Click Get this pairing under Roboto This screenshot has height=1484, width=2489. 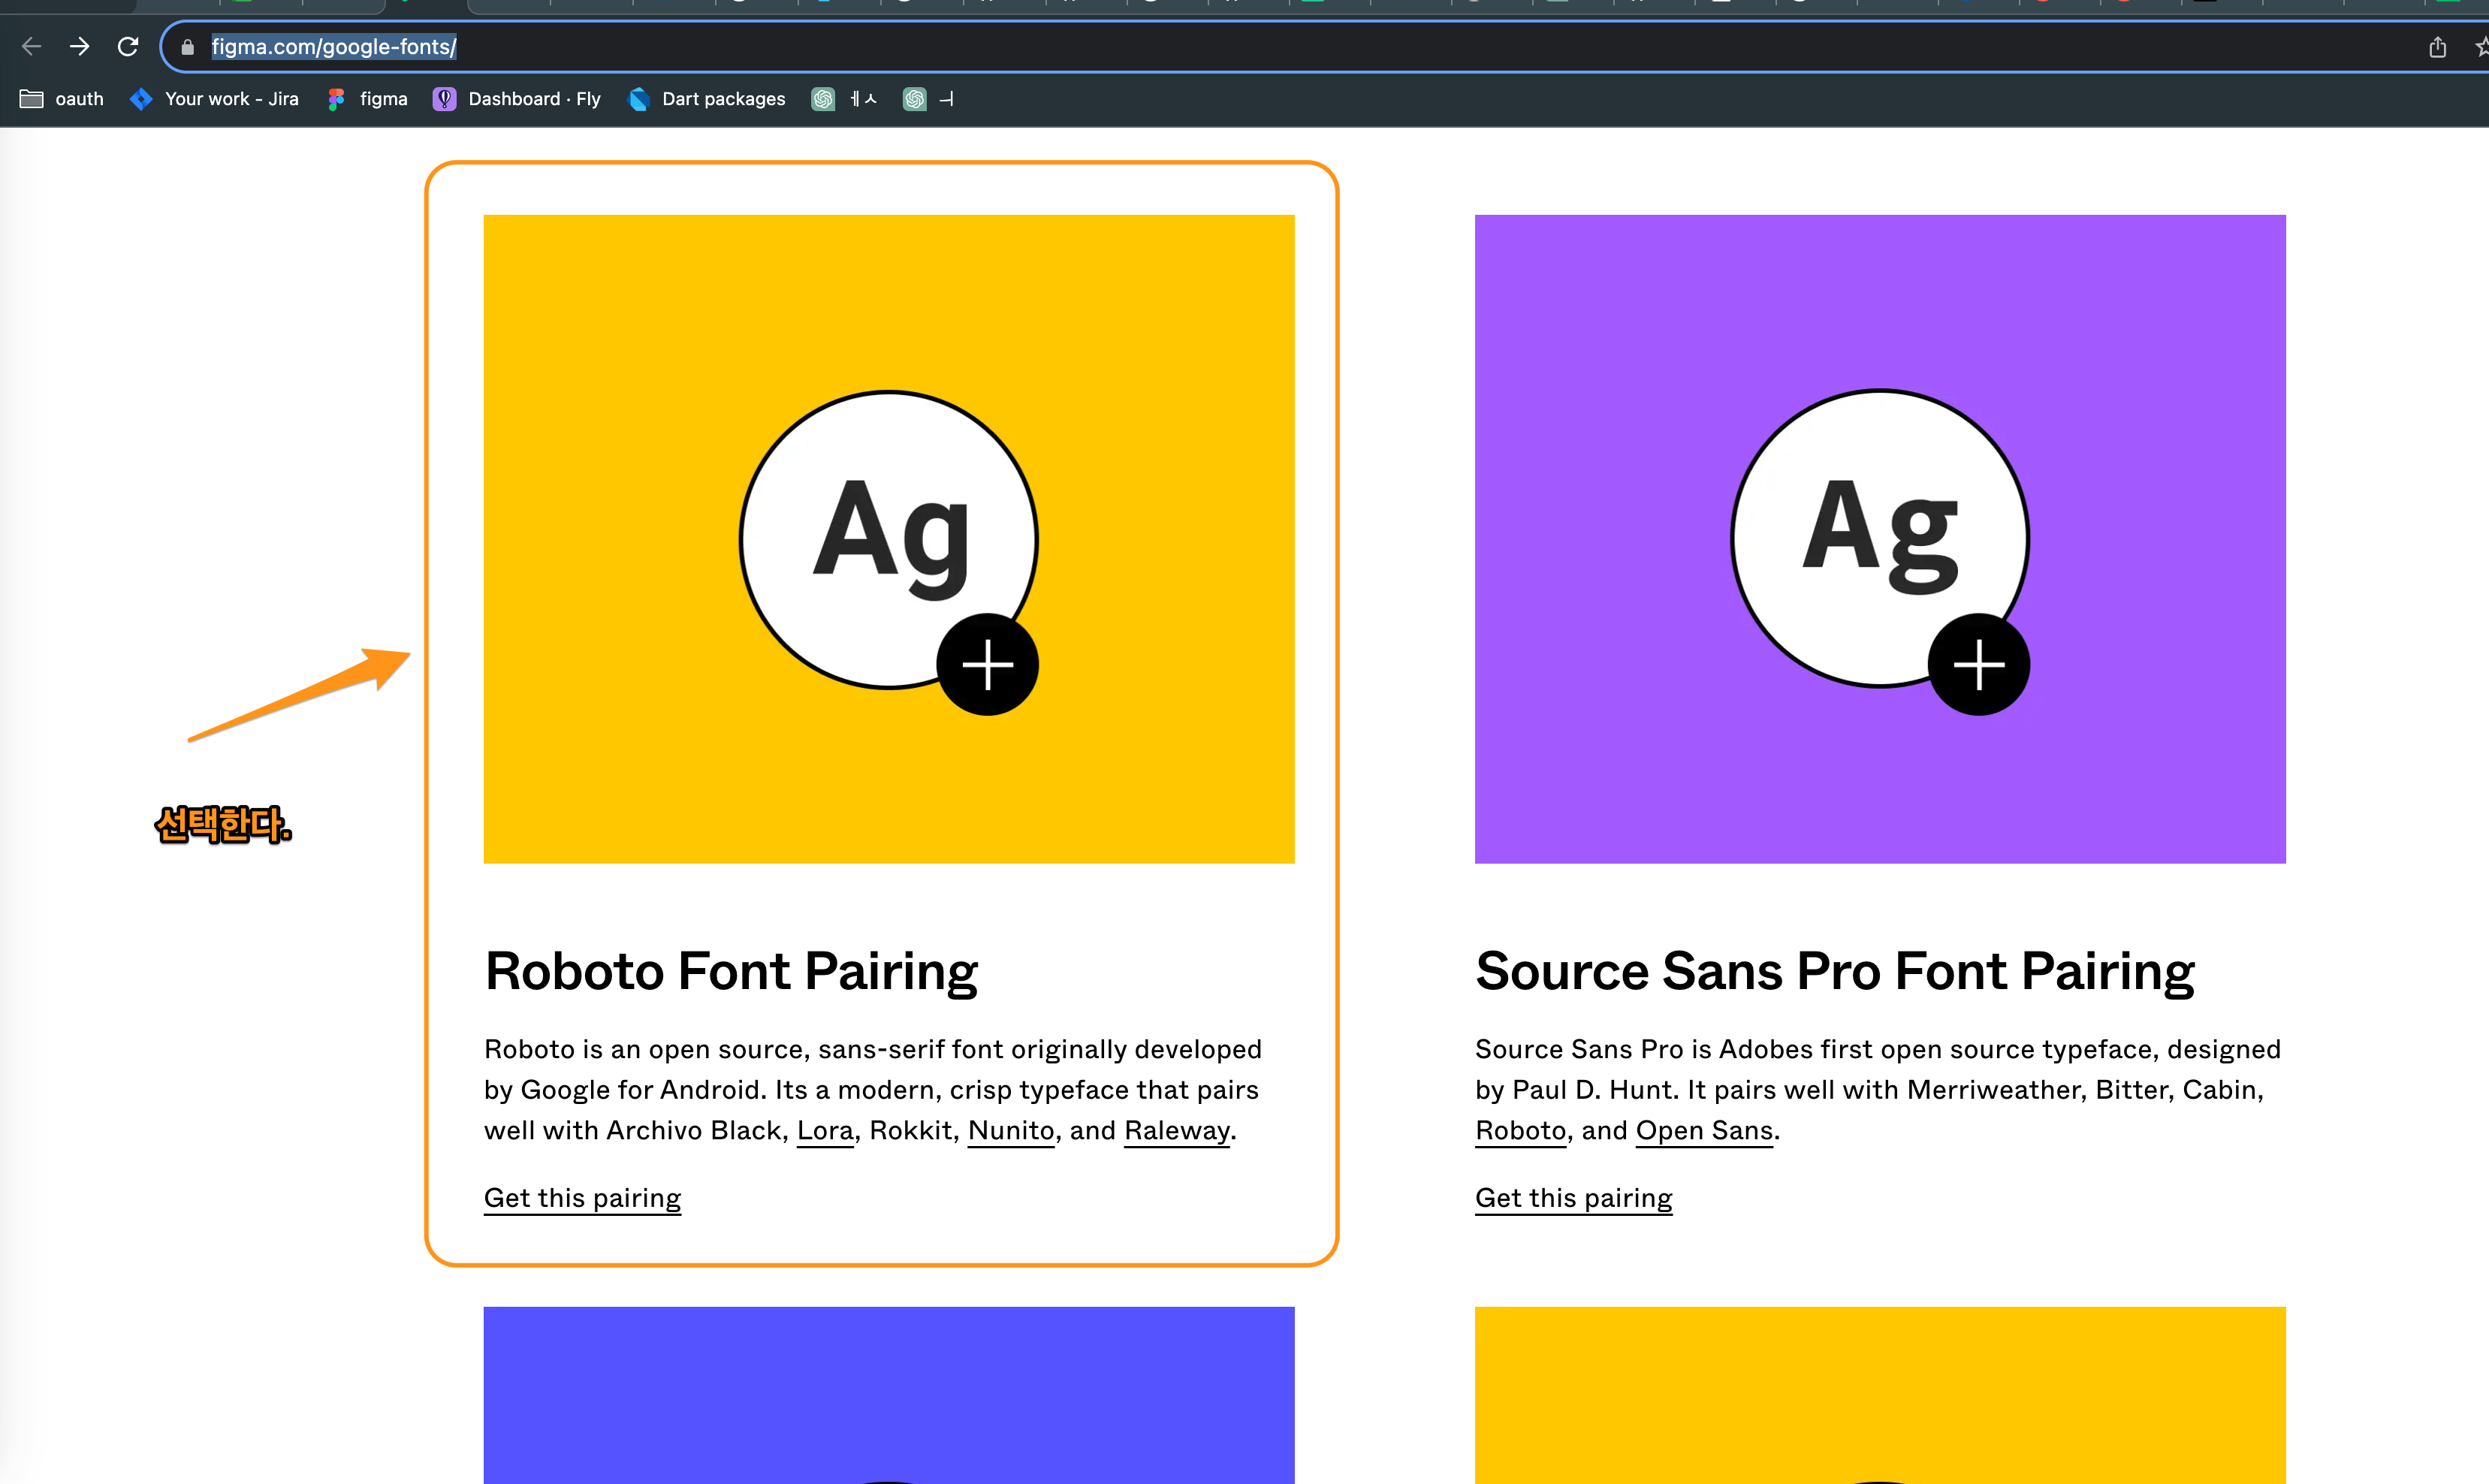(x=582, y=1198)
